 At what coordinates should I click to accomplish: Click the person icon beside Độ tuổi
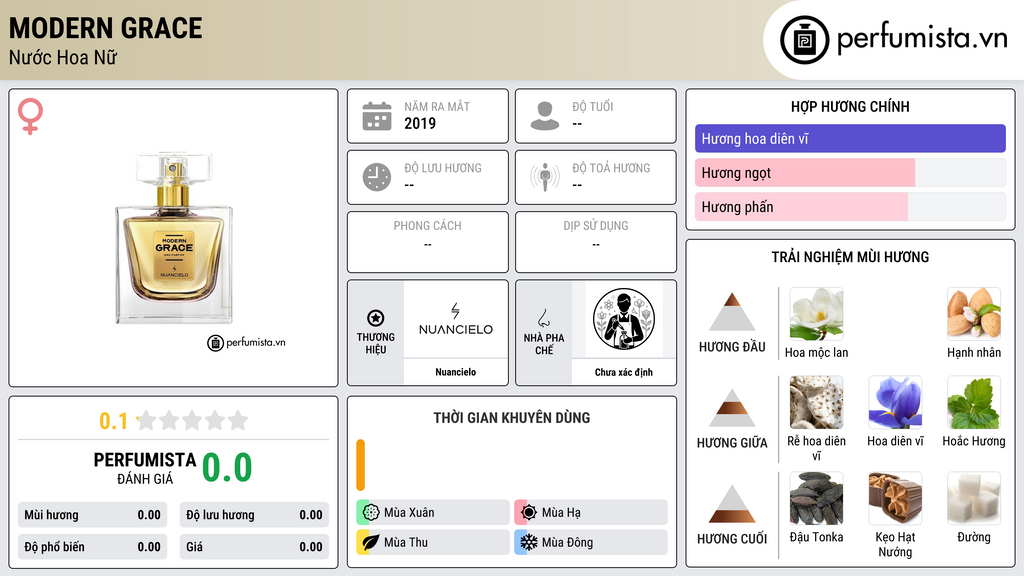[545, 116]
